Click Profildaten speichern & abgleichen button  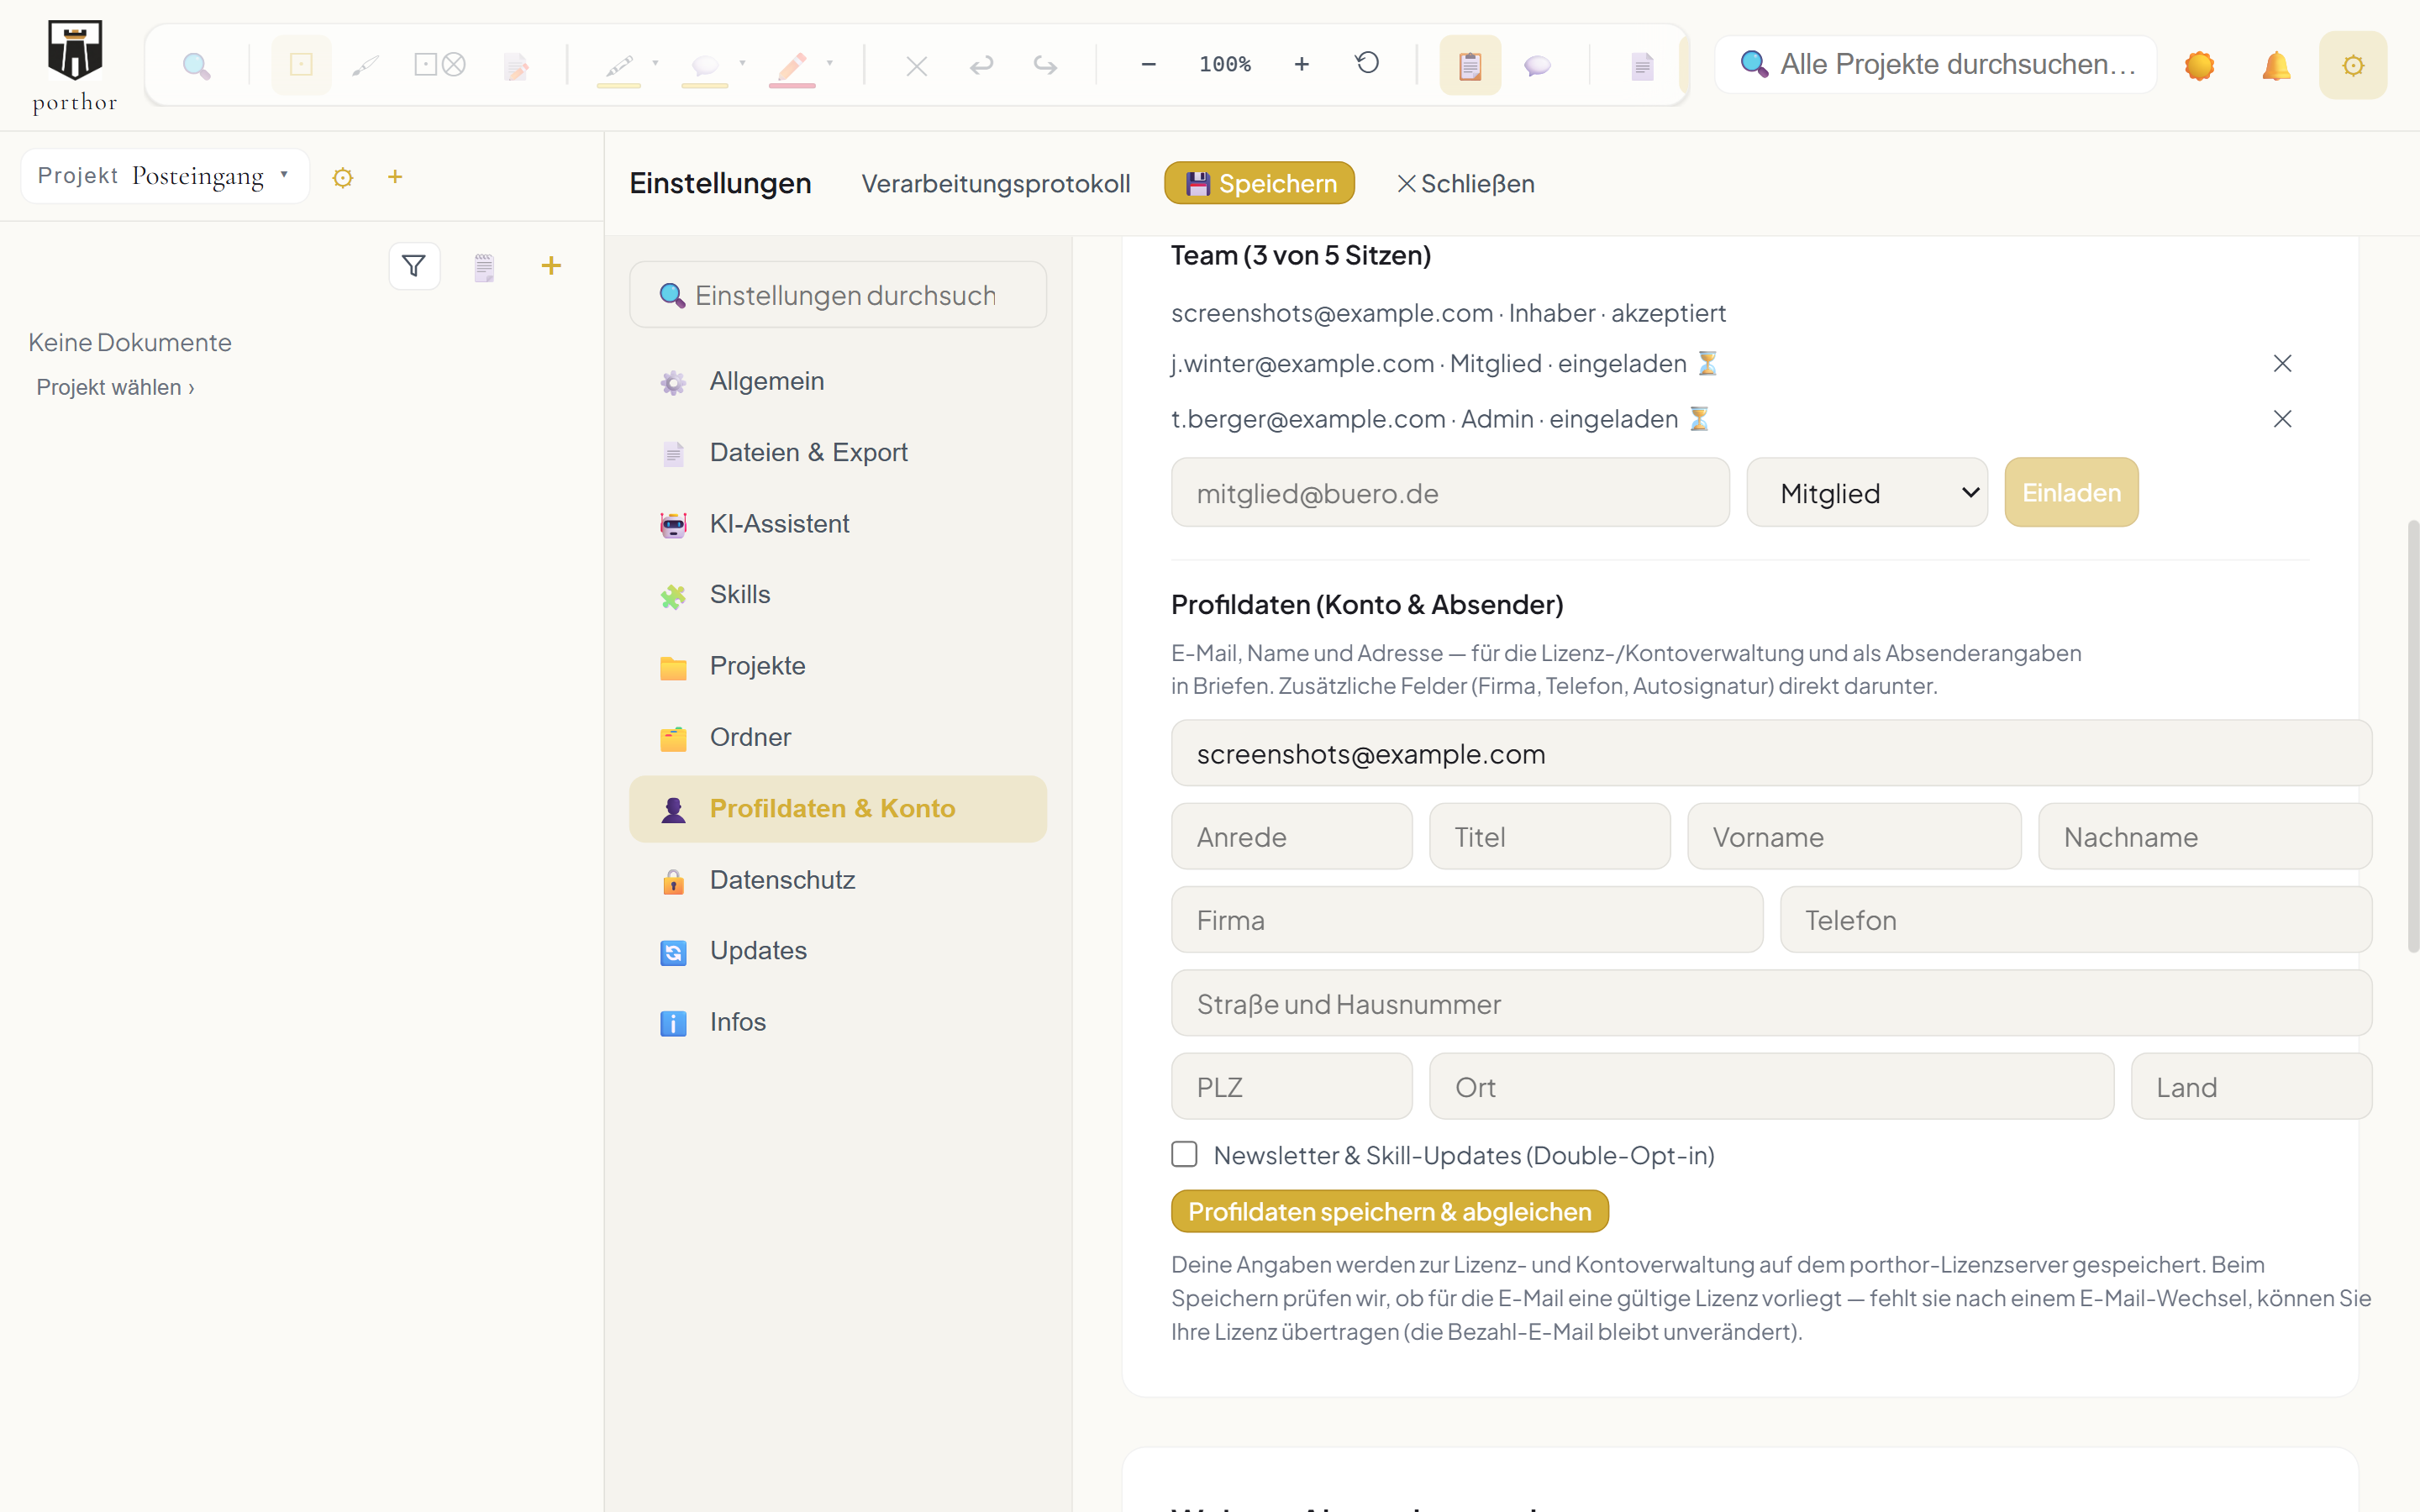[1389, 1211]
